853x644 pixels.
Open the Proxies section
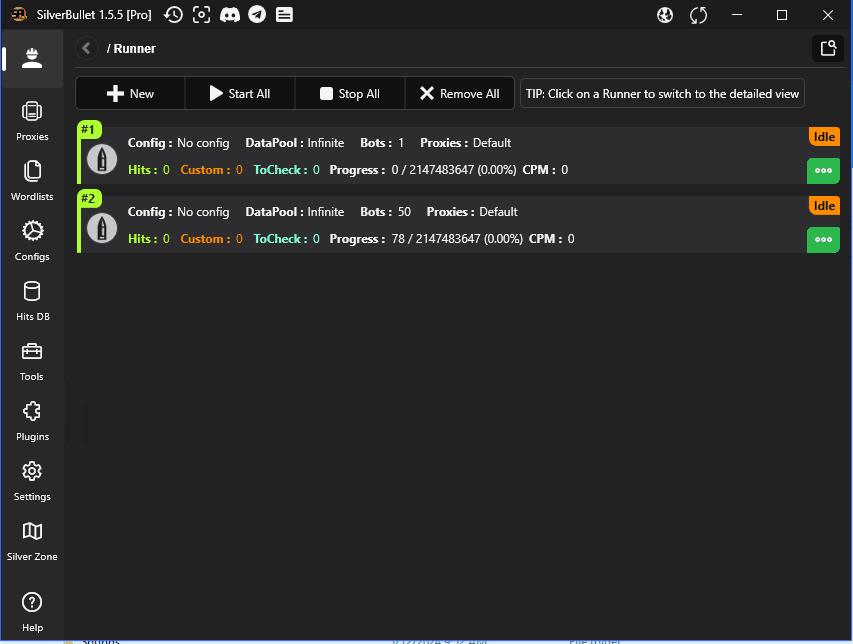point(32,121)
